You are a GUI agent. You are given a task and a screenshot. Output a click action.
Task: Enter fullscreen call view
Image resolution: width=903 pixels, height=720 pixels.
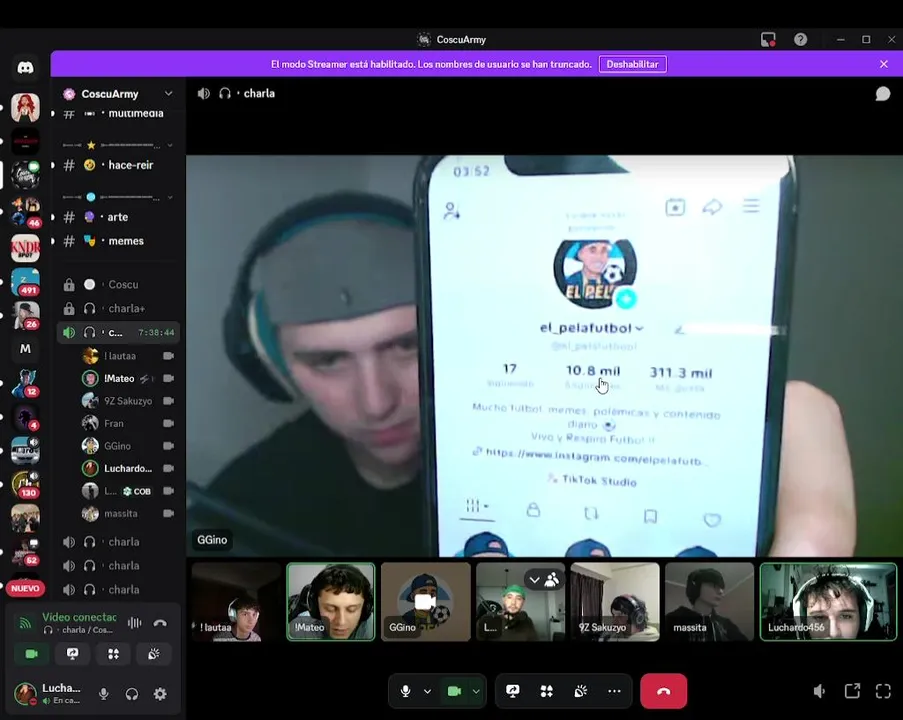point(883,691)
